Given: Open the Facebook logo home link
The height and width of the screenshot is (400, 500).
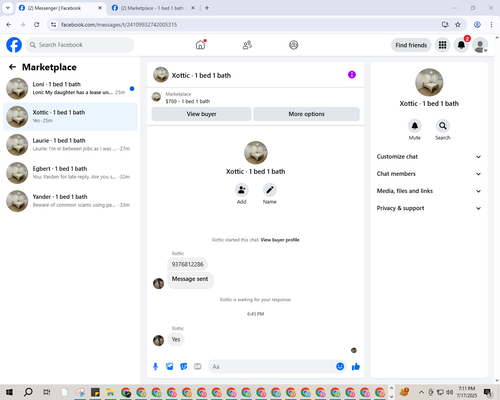Looking at the screenshot, I should coord(14,45).
